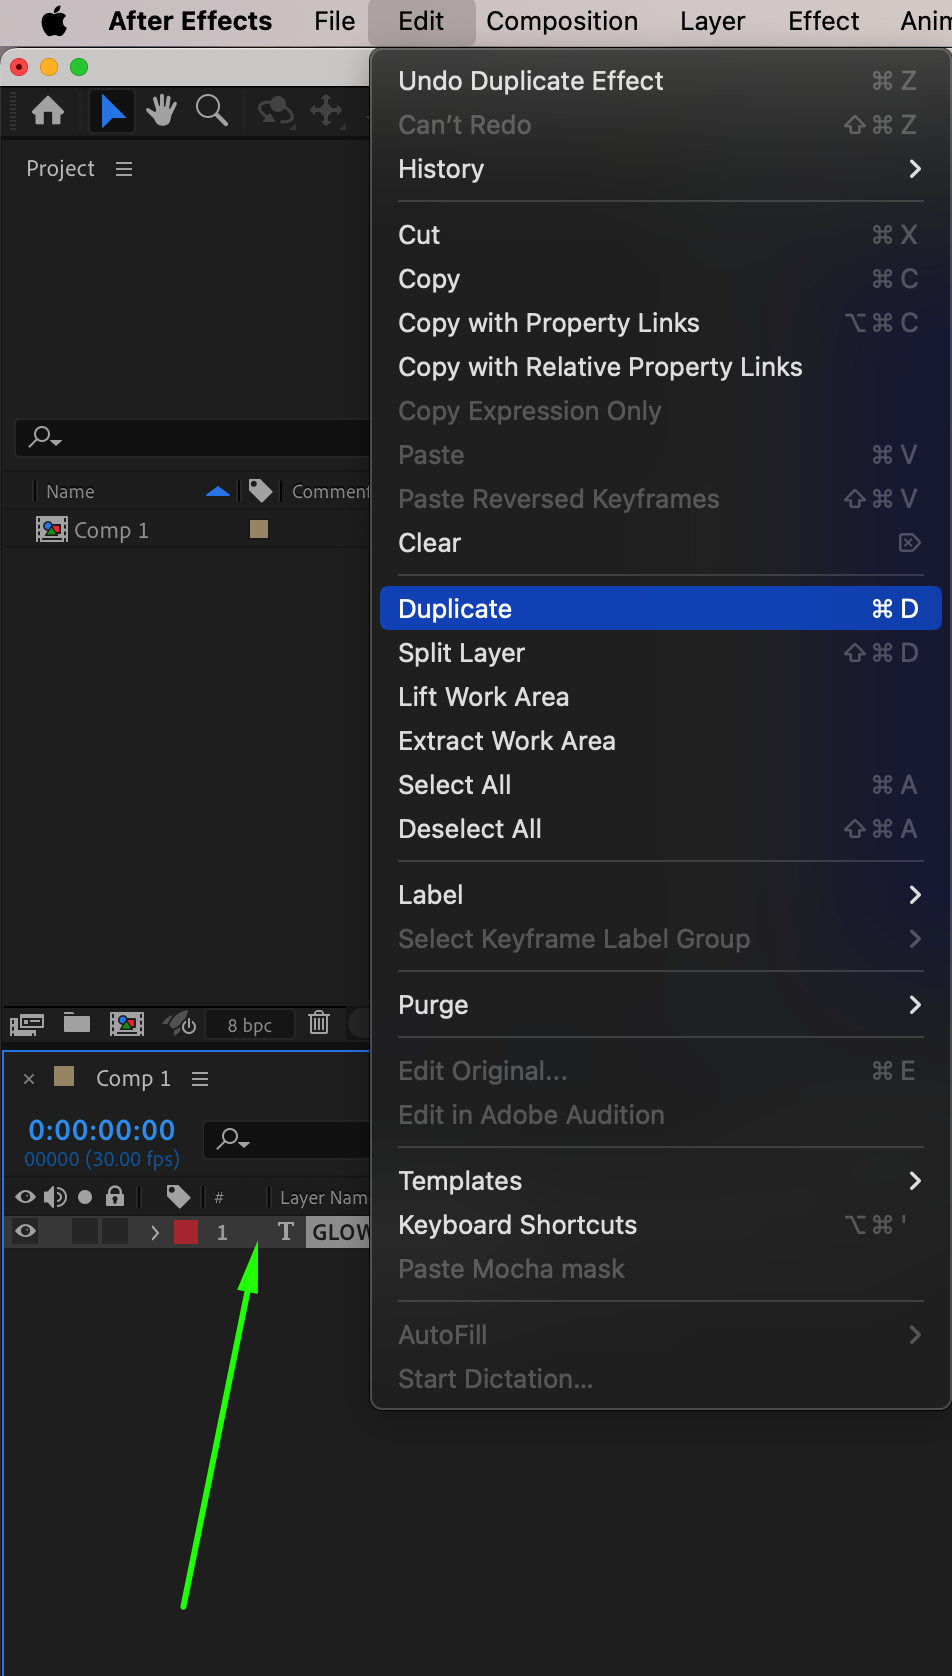
Task: Select the Pan camera tool
Action: pyautogui.click(x=327, y=111)
